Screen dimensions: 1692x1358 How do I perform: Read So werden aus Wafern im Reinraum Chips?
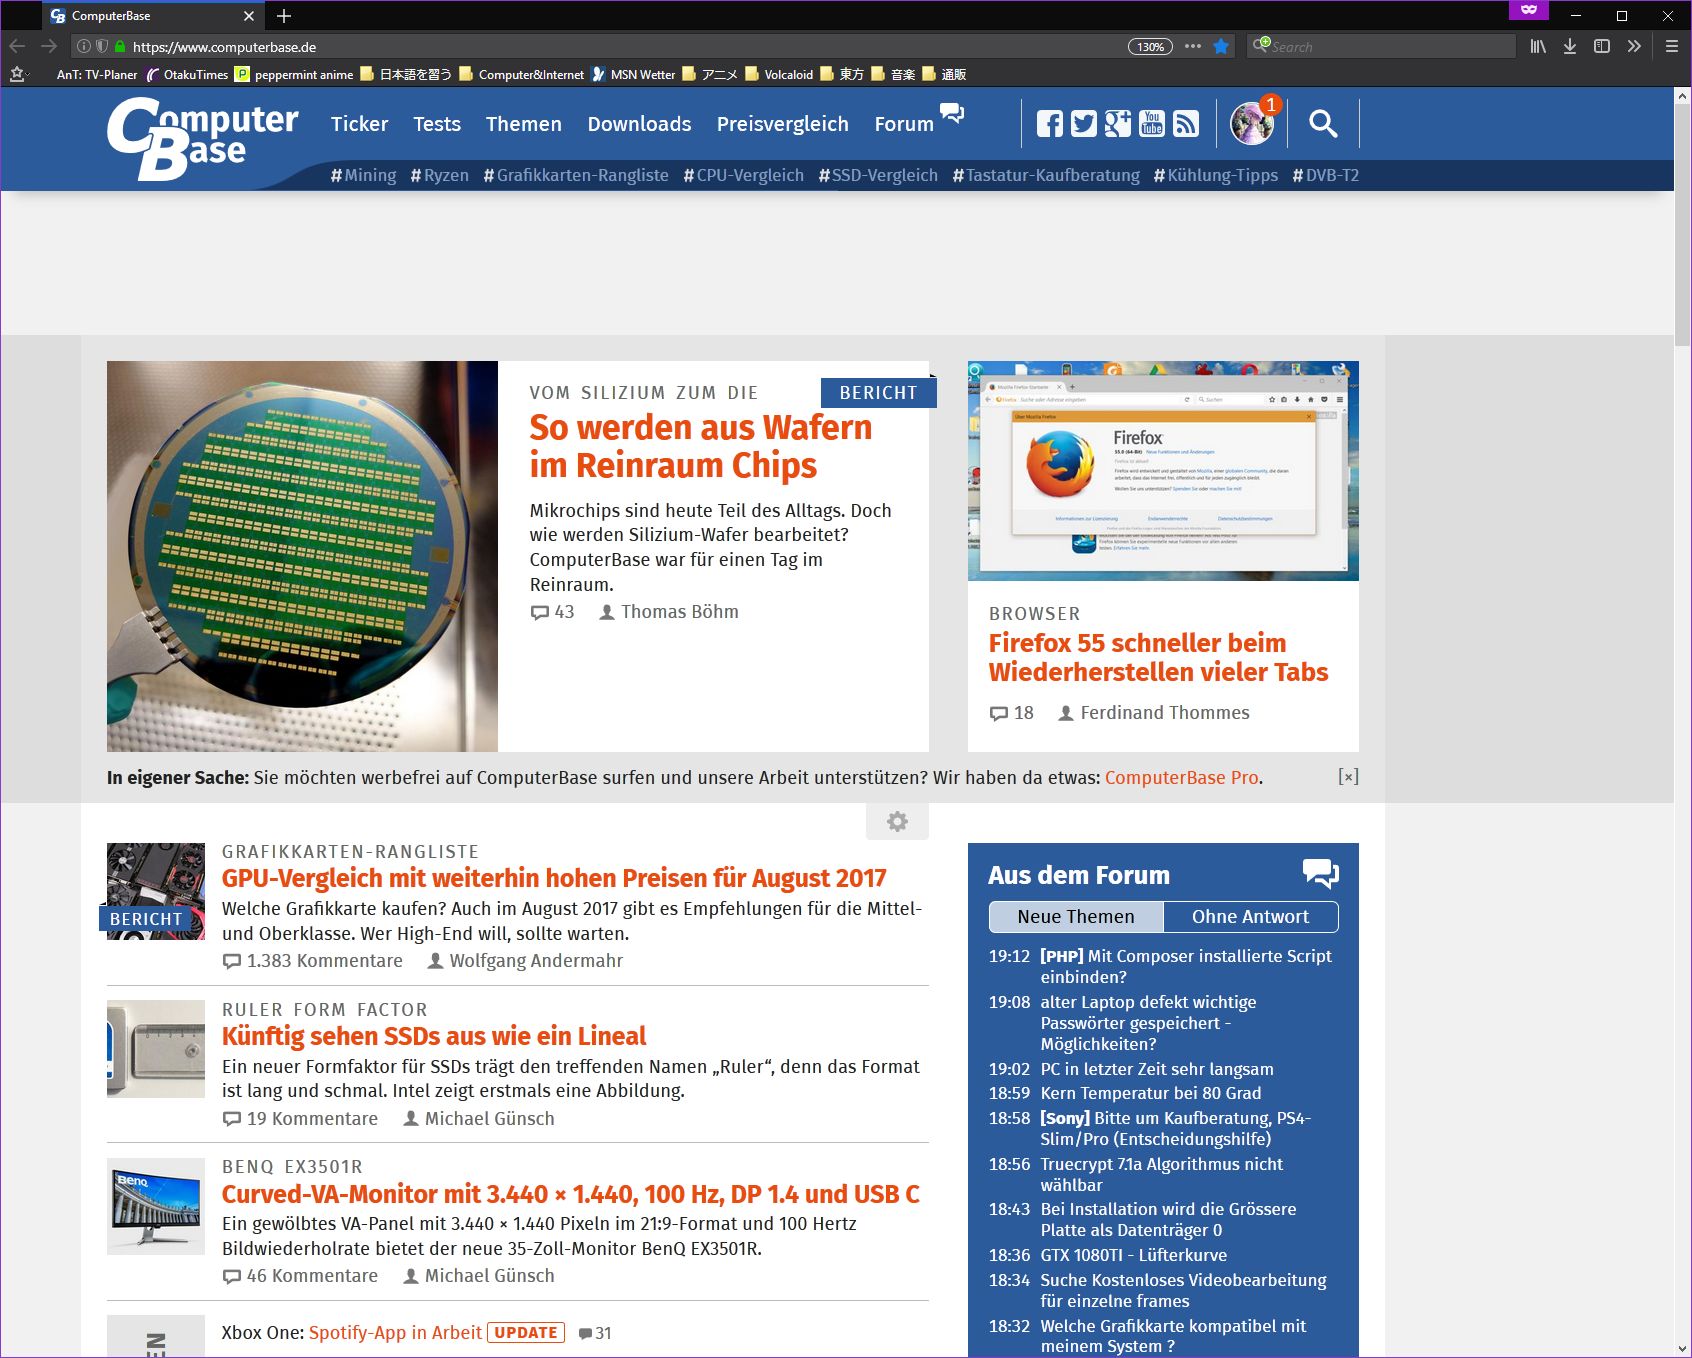click(x=701, y=446)
